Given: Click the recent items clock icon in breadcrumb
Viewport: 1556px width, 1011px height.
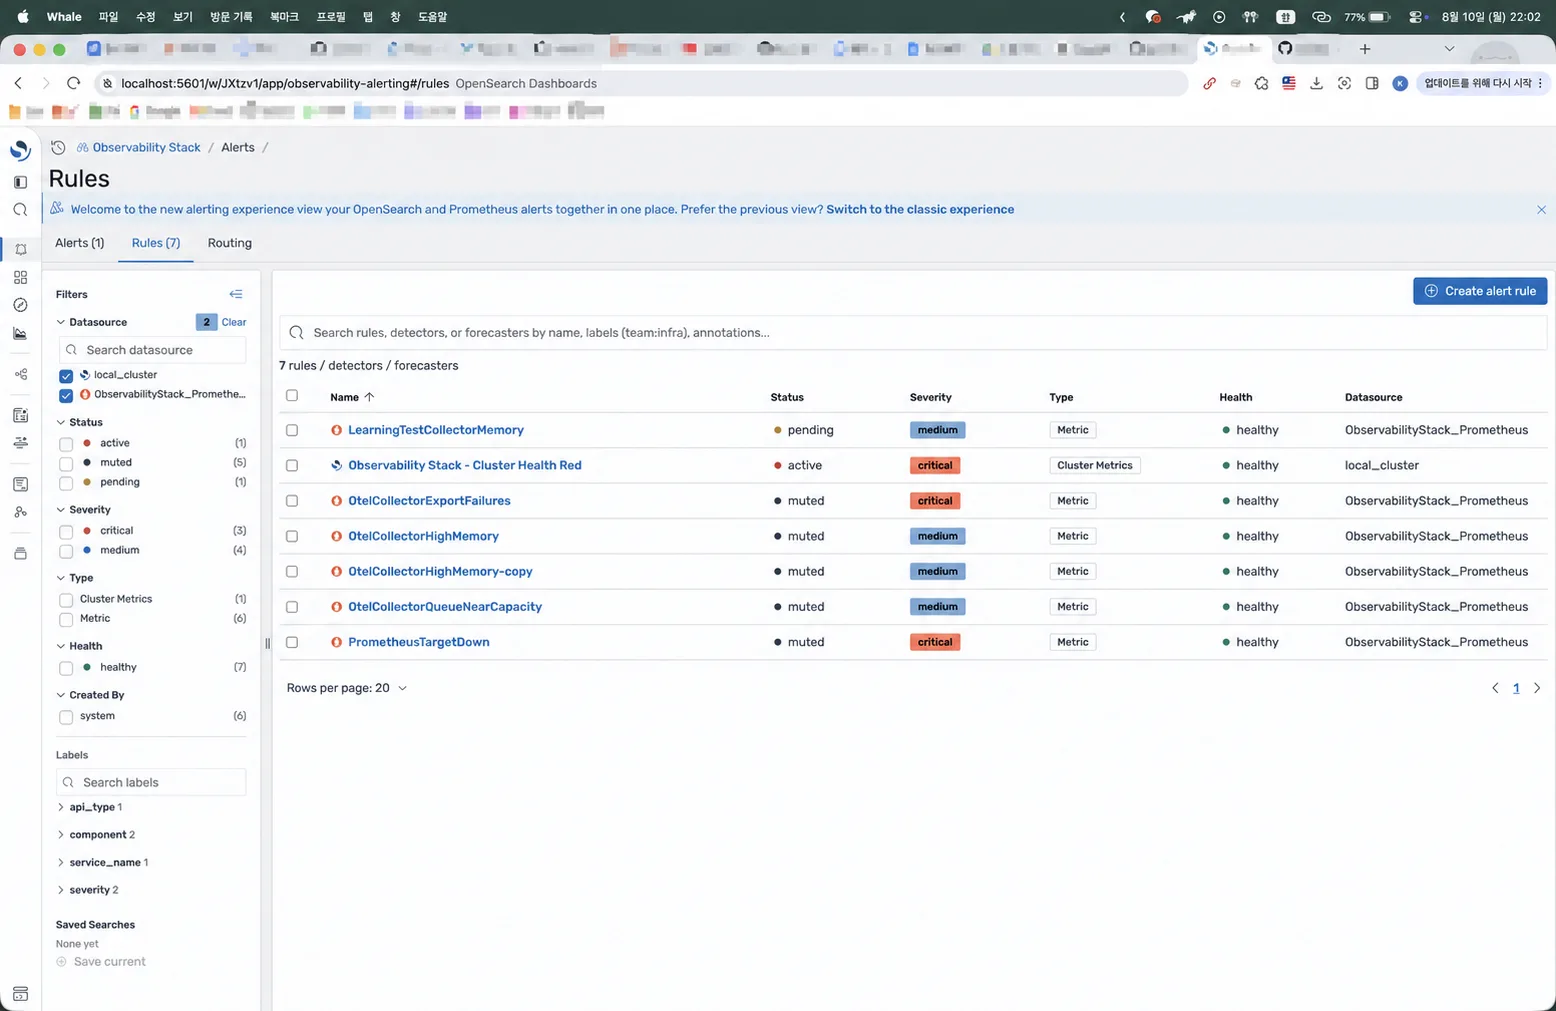Looking at the screenshot, I should 58,147.
